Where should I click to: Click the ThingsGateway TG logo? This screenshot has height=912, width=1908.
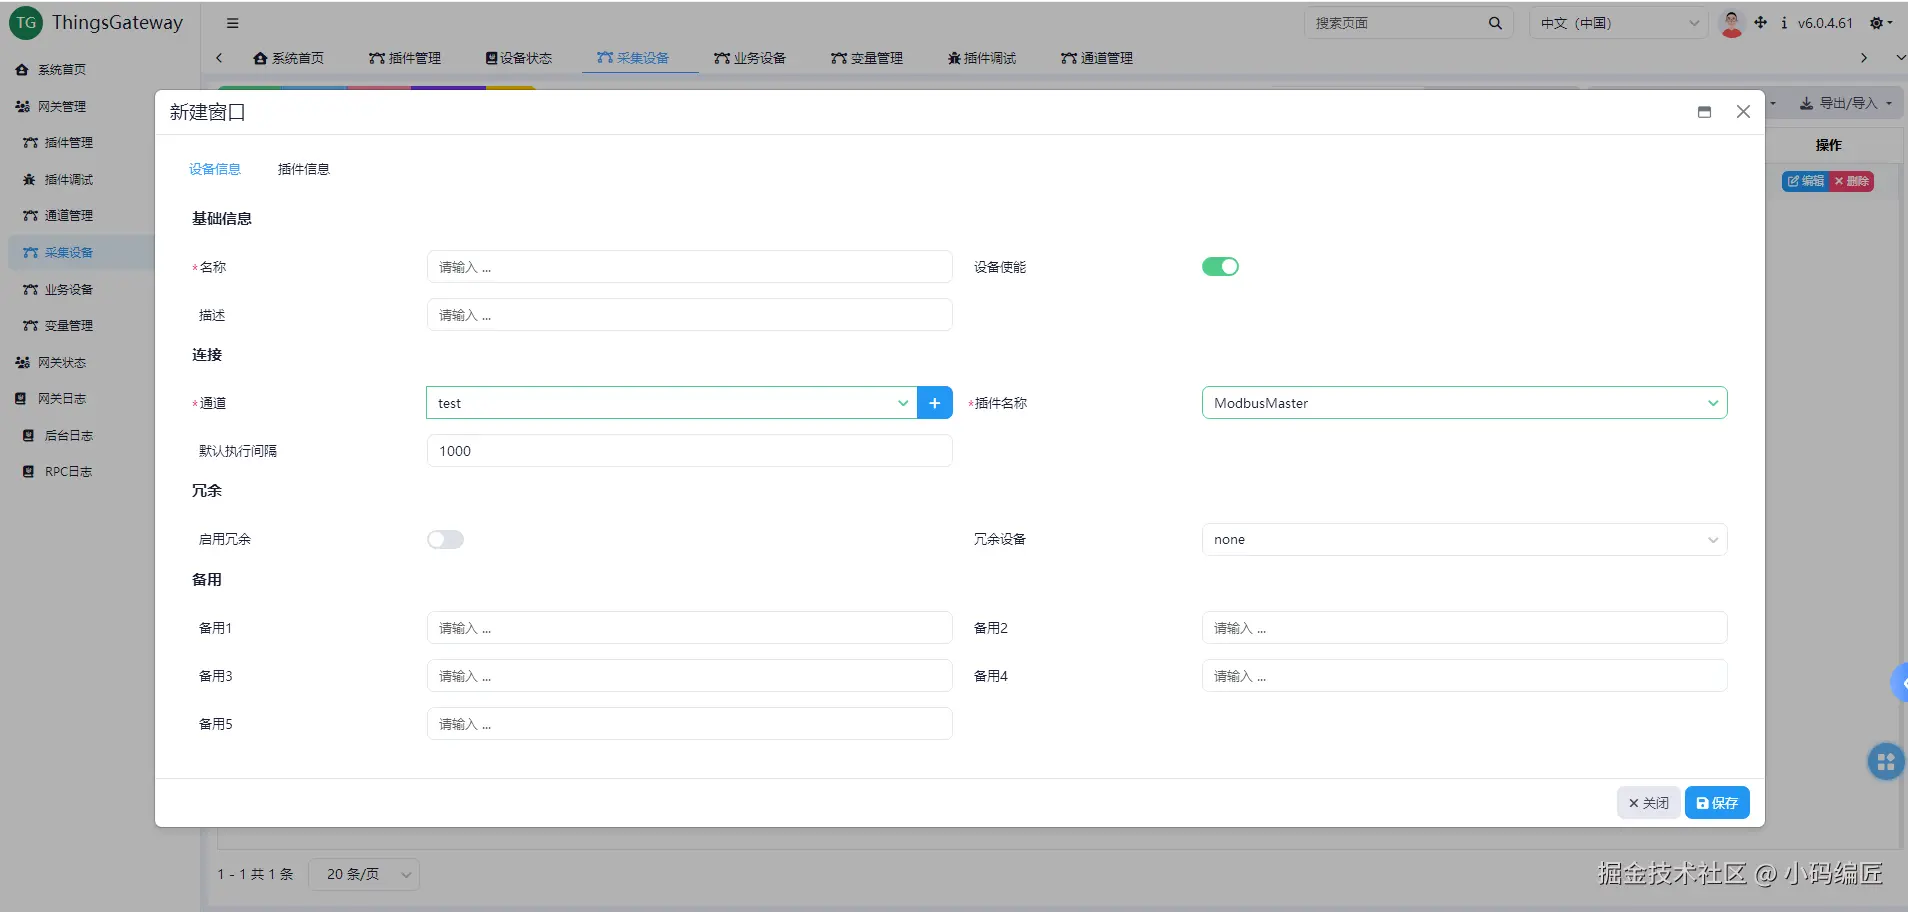26,23
